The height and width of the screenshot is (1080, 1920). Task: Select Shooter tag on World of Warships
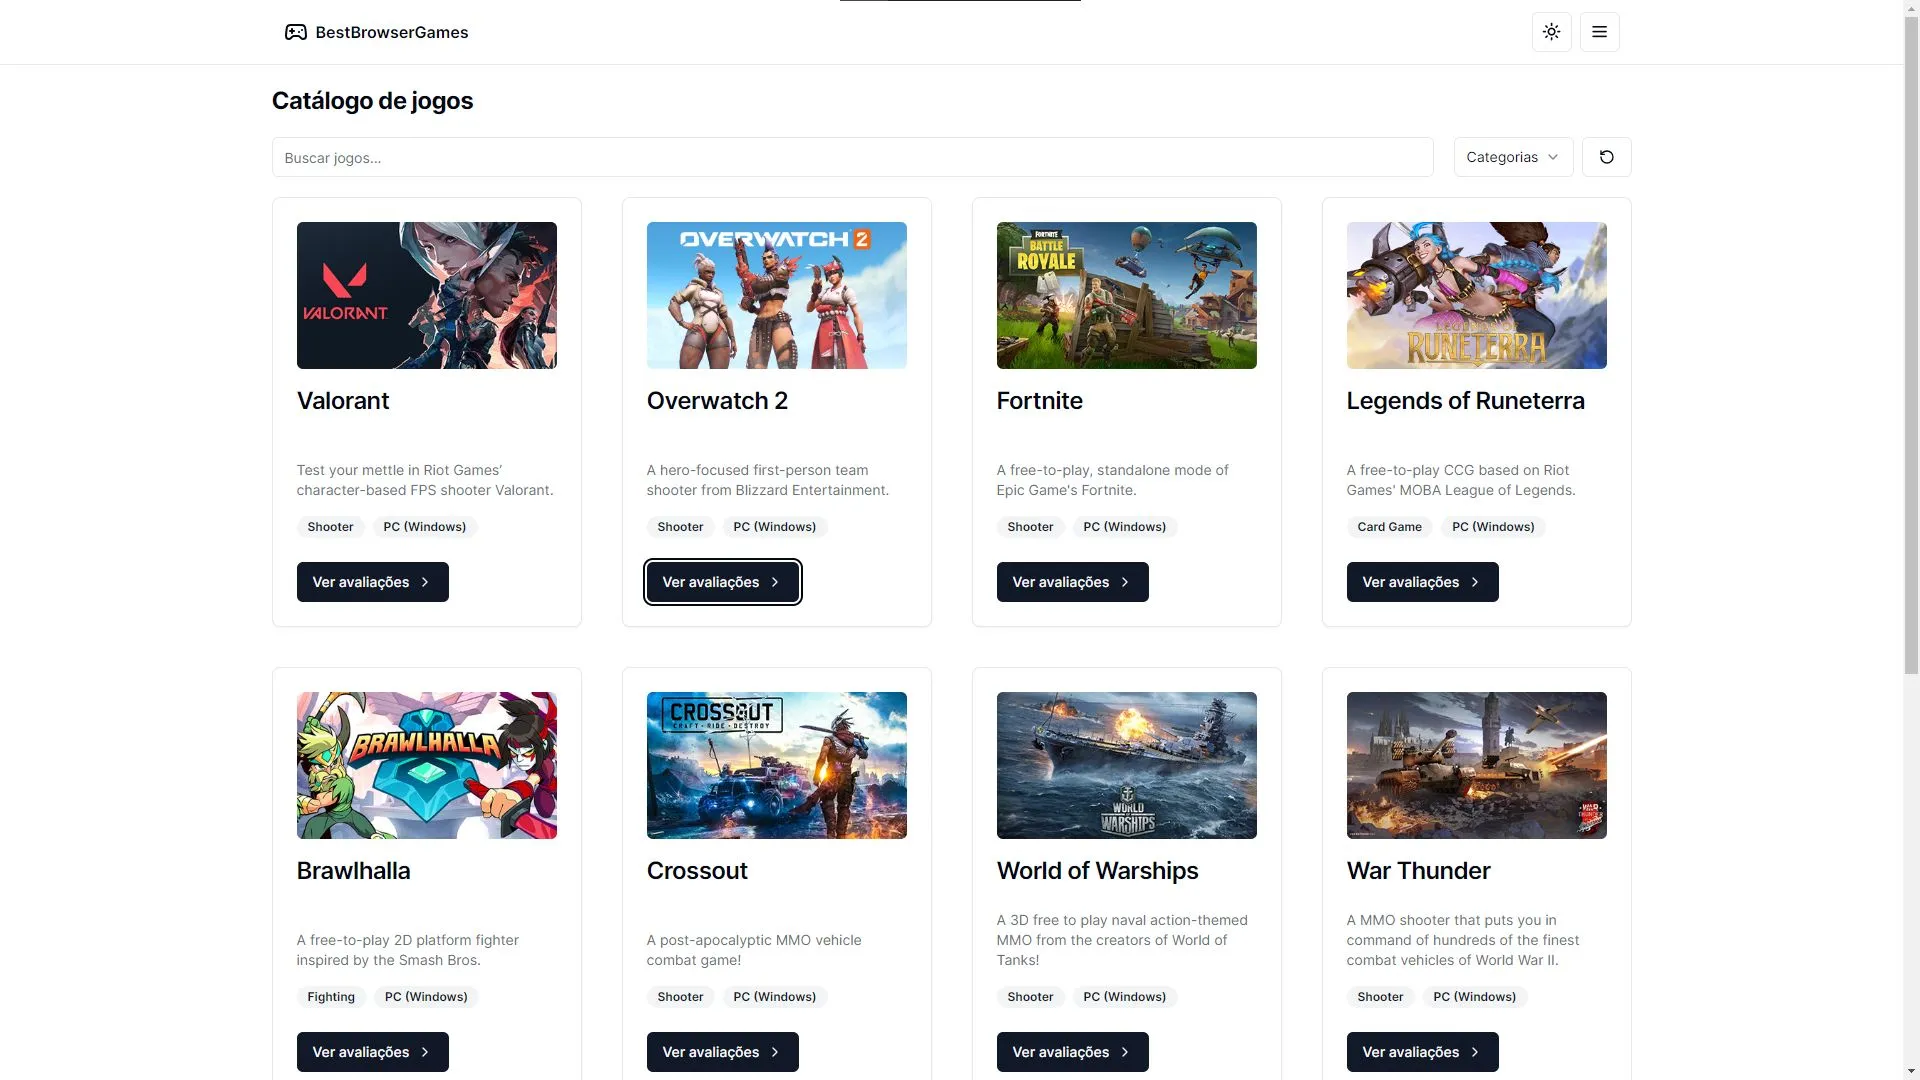pos(1030,998)
